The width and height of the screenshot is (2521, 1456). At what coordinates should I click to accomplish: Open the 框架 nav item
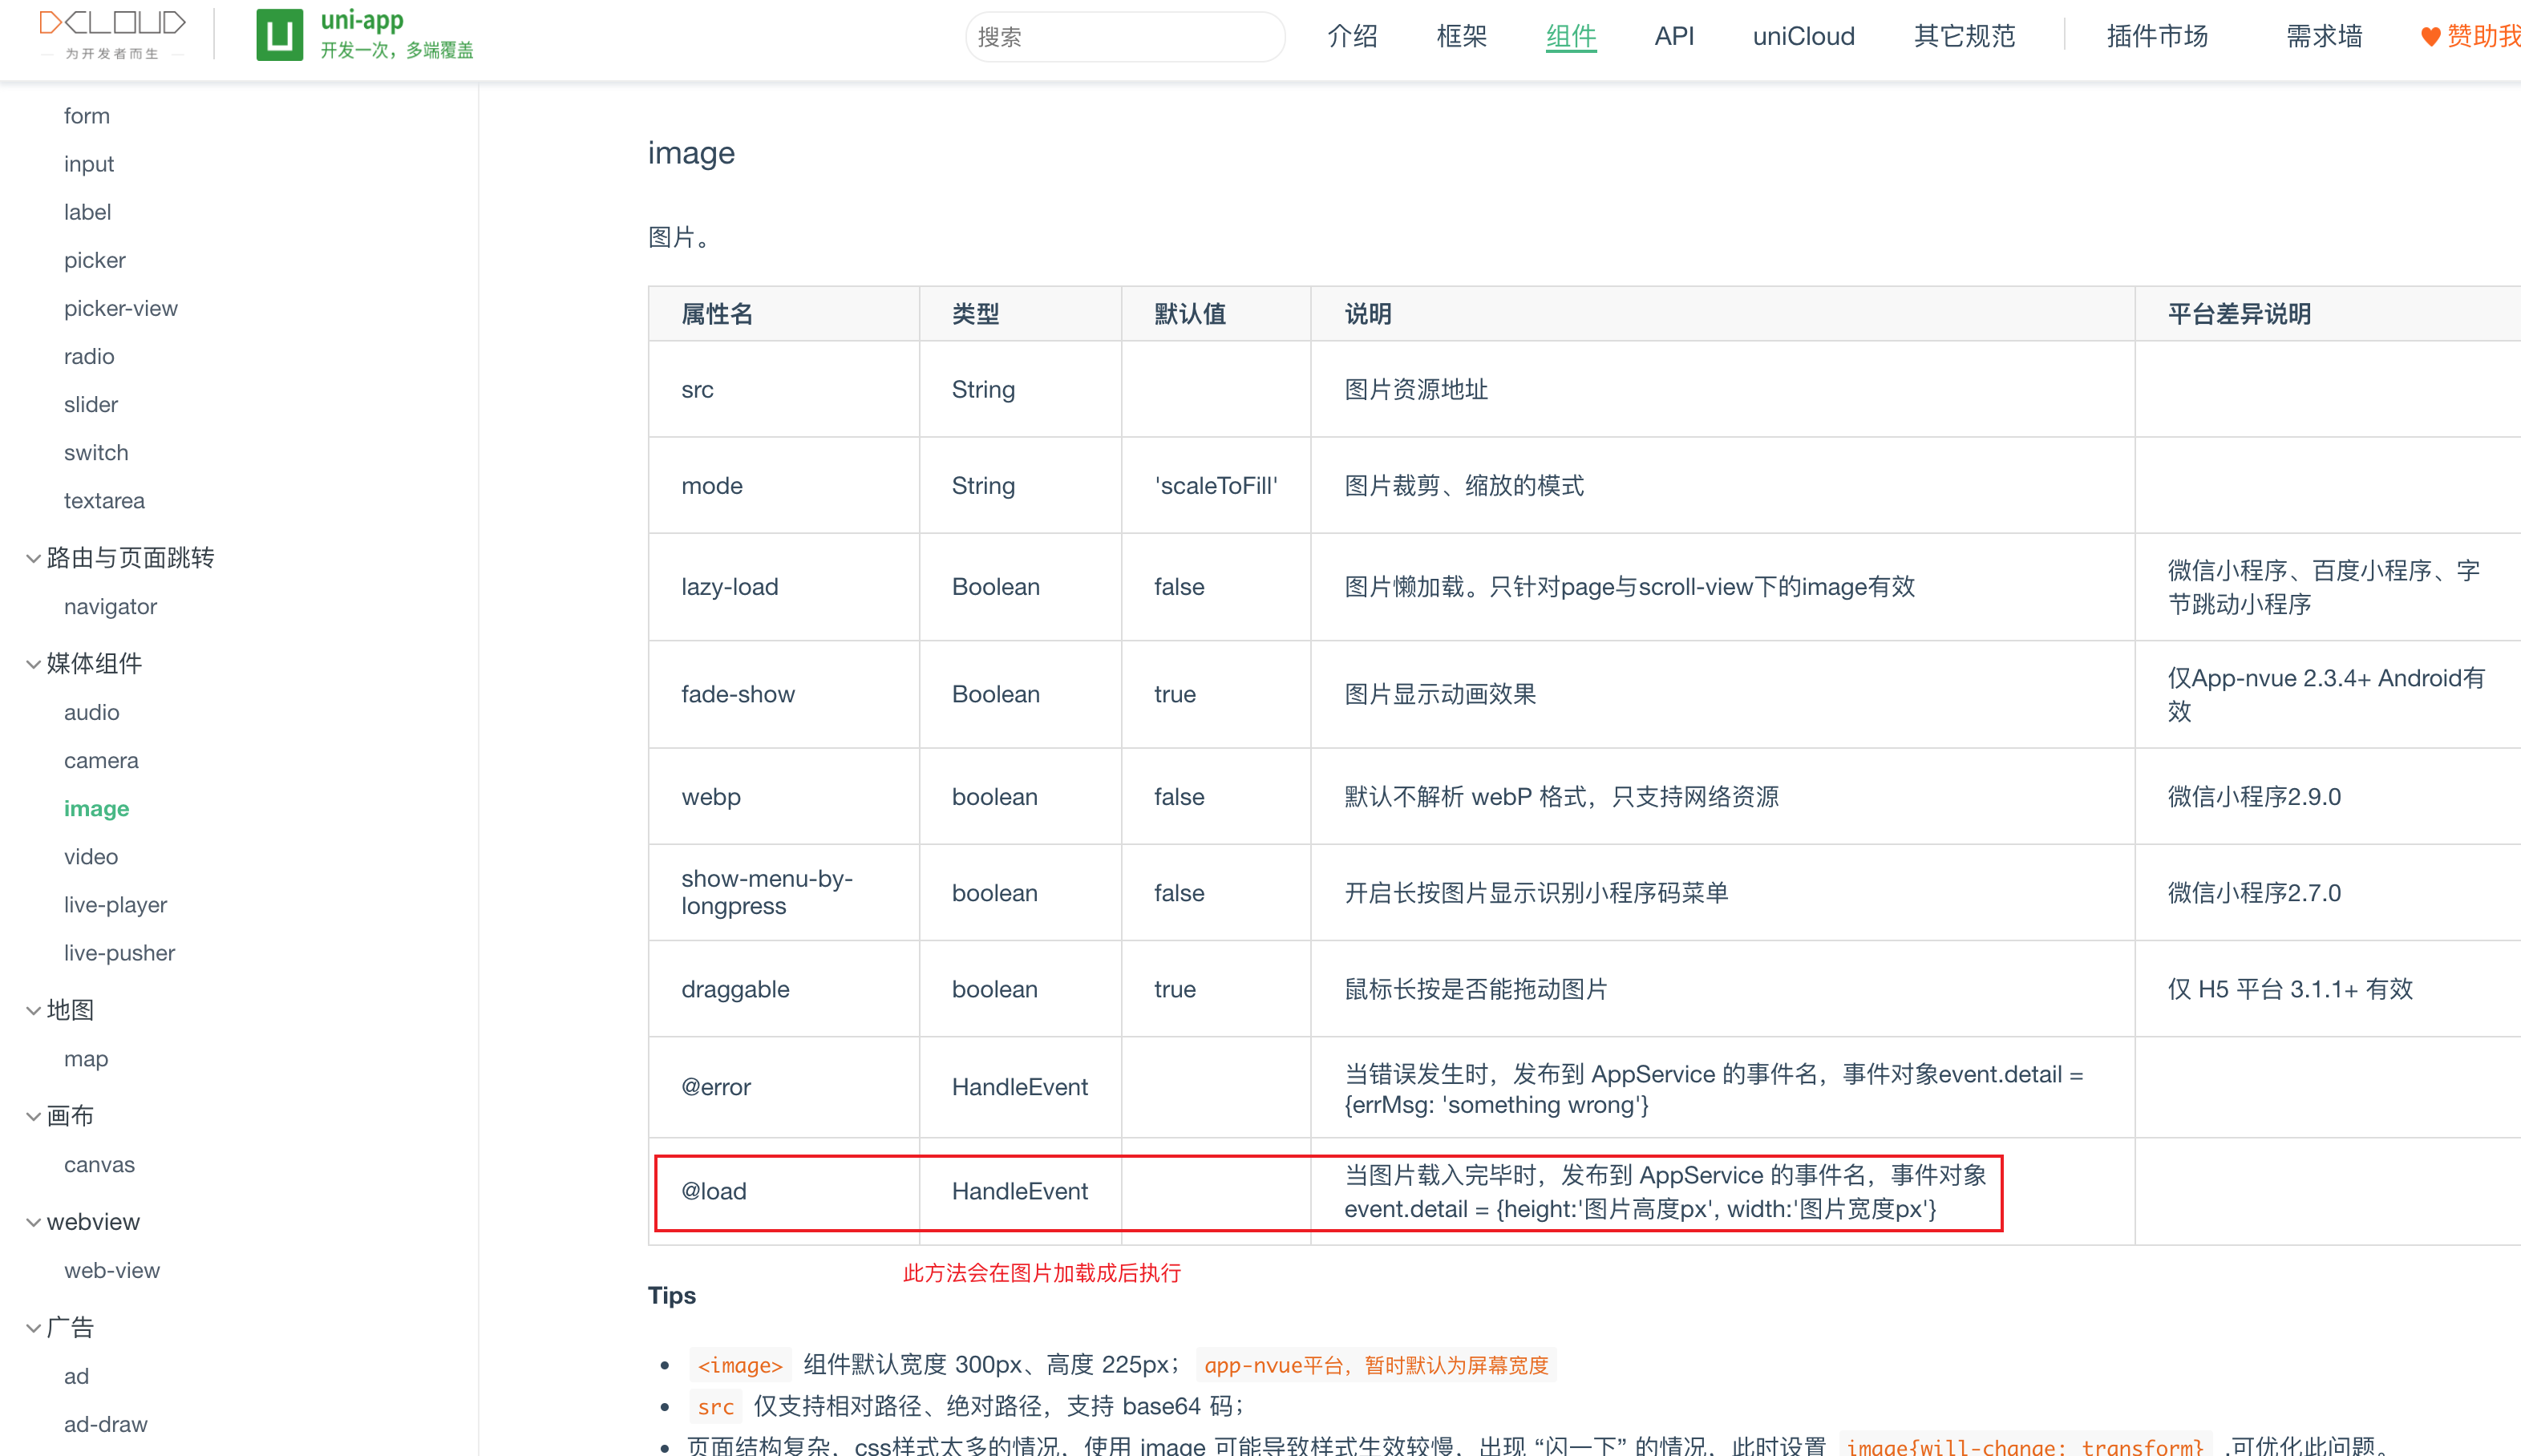point(1461,37)
